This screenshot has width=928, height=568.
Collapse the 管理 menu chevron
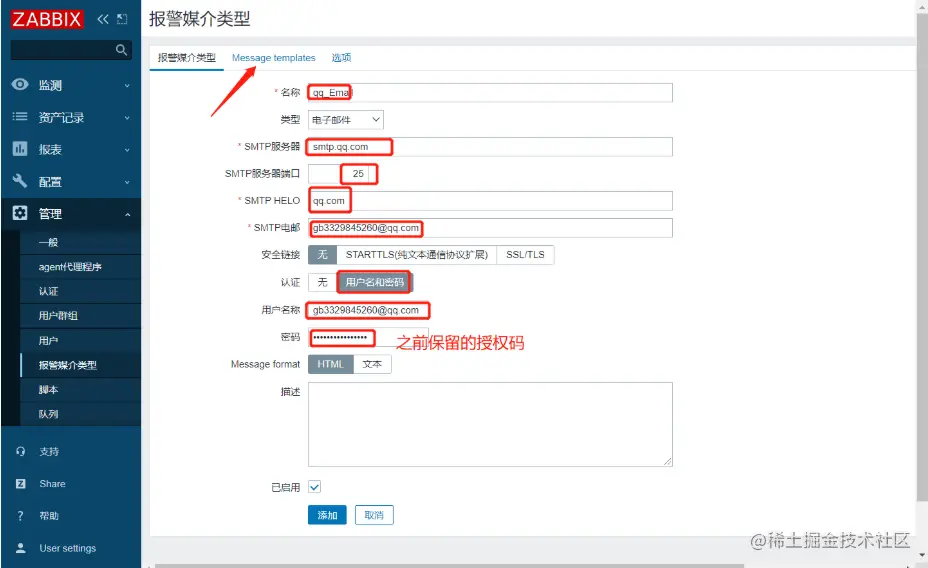127,214
